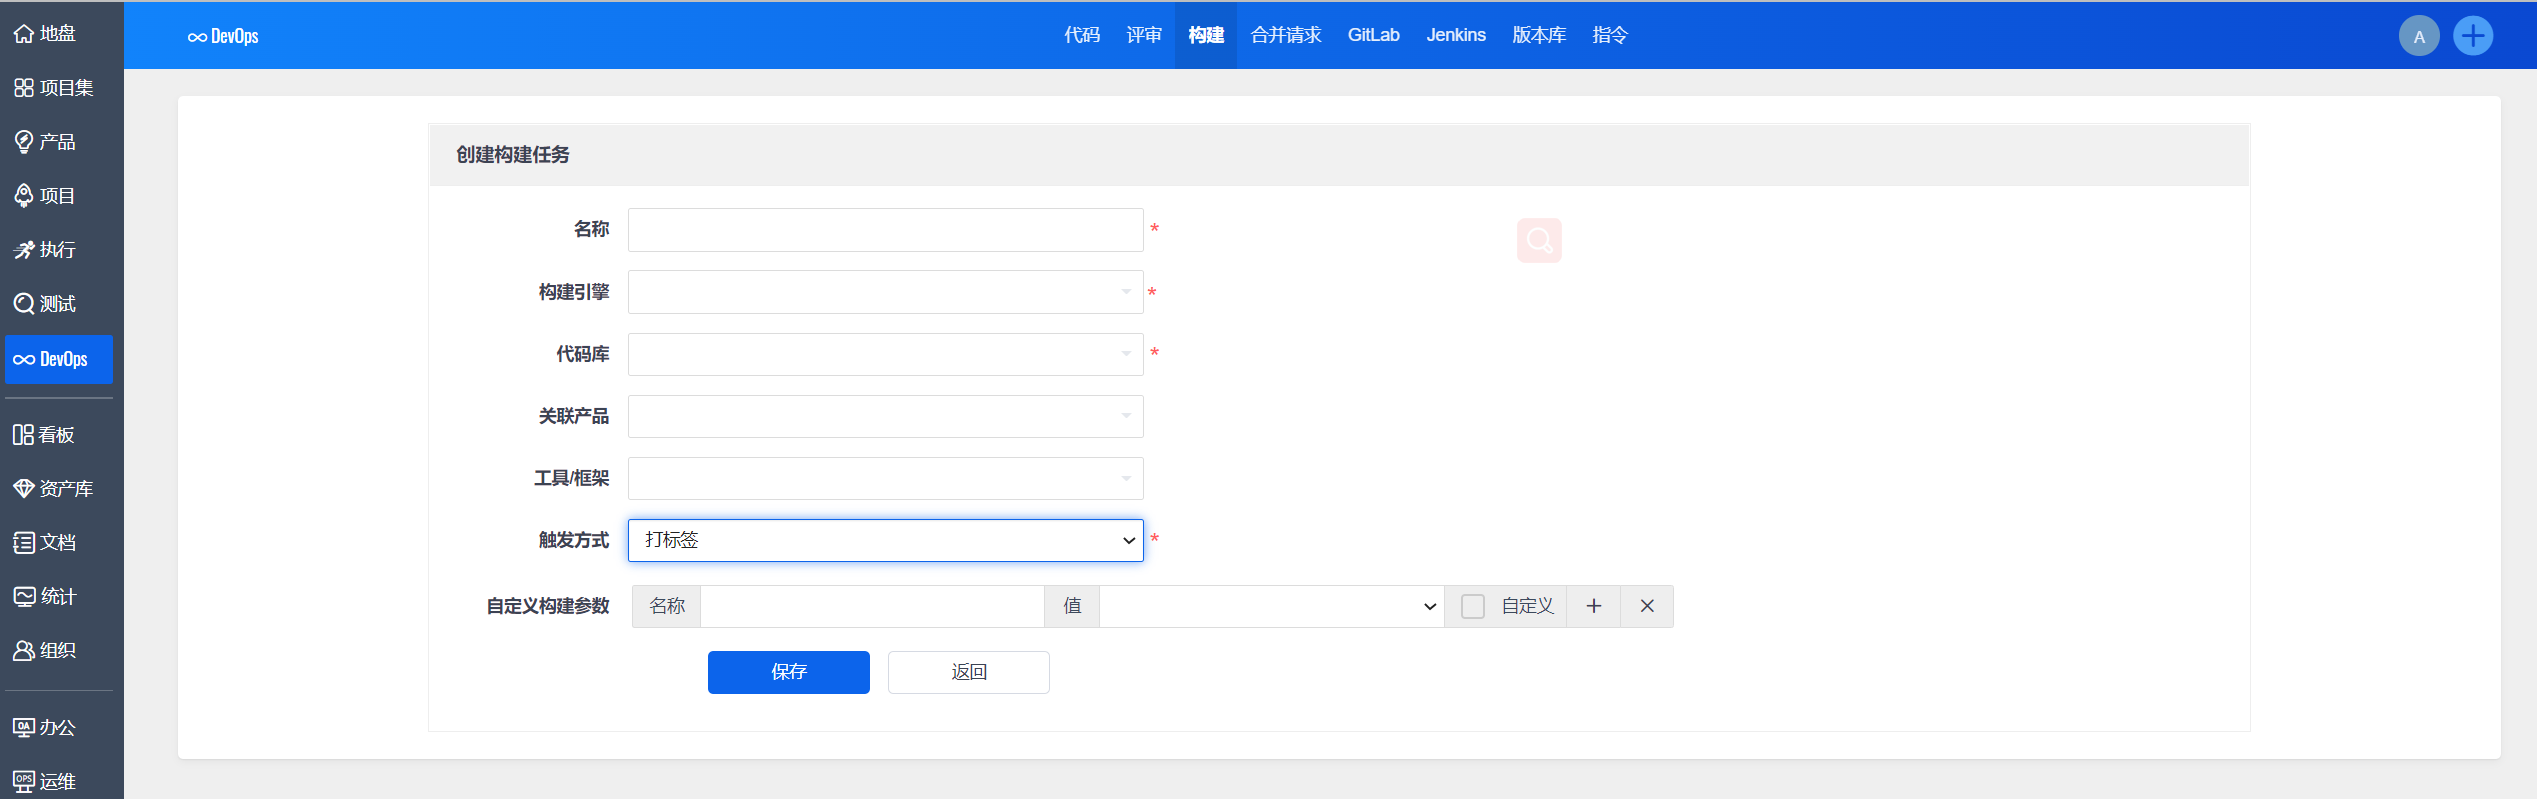Screen dimensions: 2537x799
Task: Click the 返回 back button
Action: pos(968,672)
